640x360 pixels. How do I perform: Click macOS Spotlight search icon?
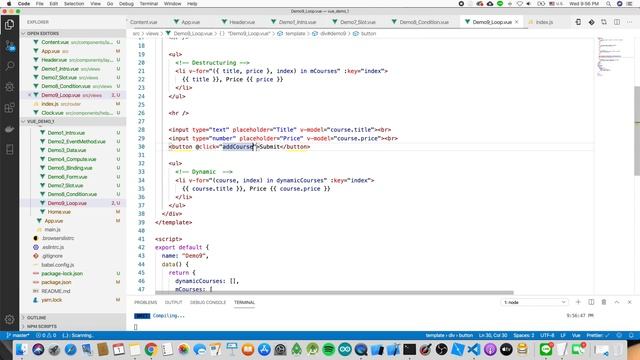608,4
